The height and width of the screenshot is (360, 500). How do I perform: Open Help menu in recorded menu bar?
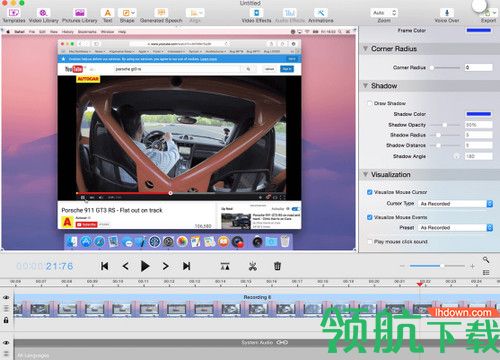(x=122, y=32)
